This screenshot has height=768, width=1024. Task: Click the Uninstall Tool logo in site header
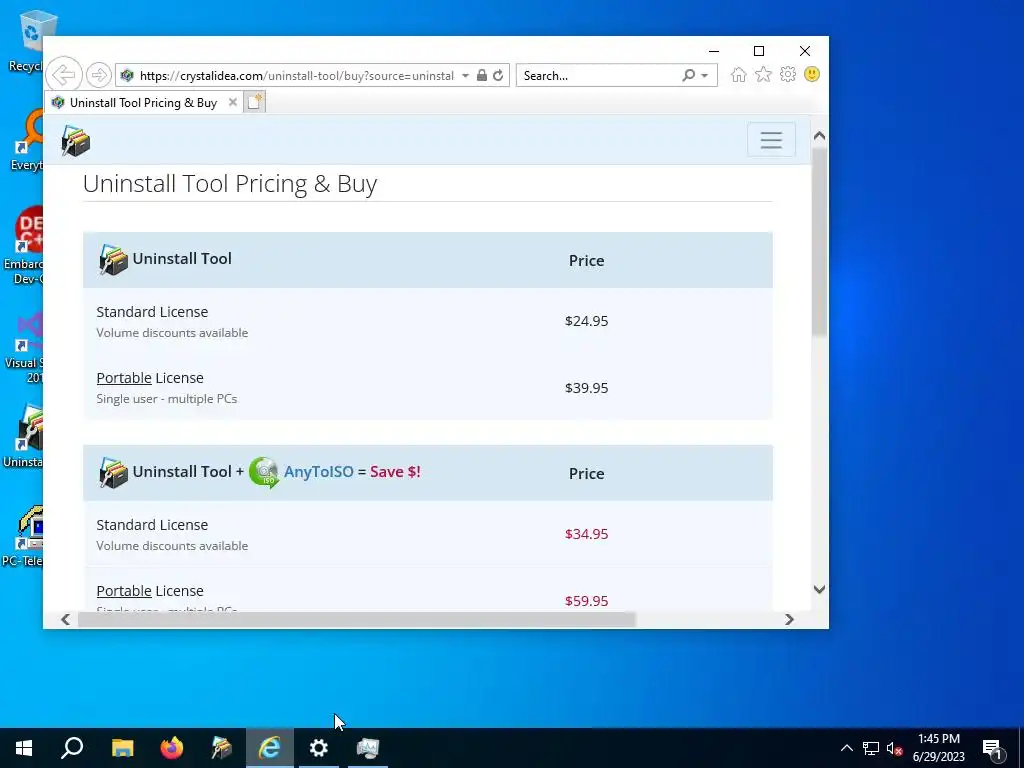coord(76,141)
